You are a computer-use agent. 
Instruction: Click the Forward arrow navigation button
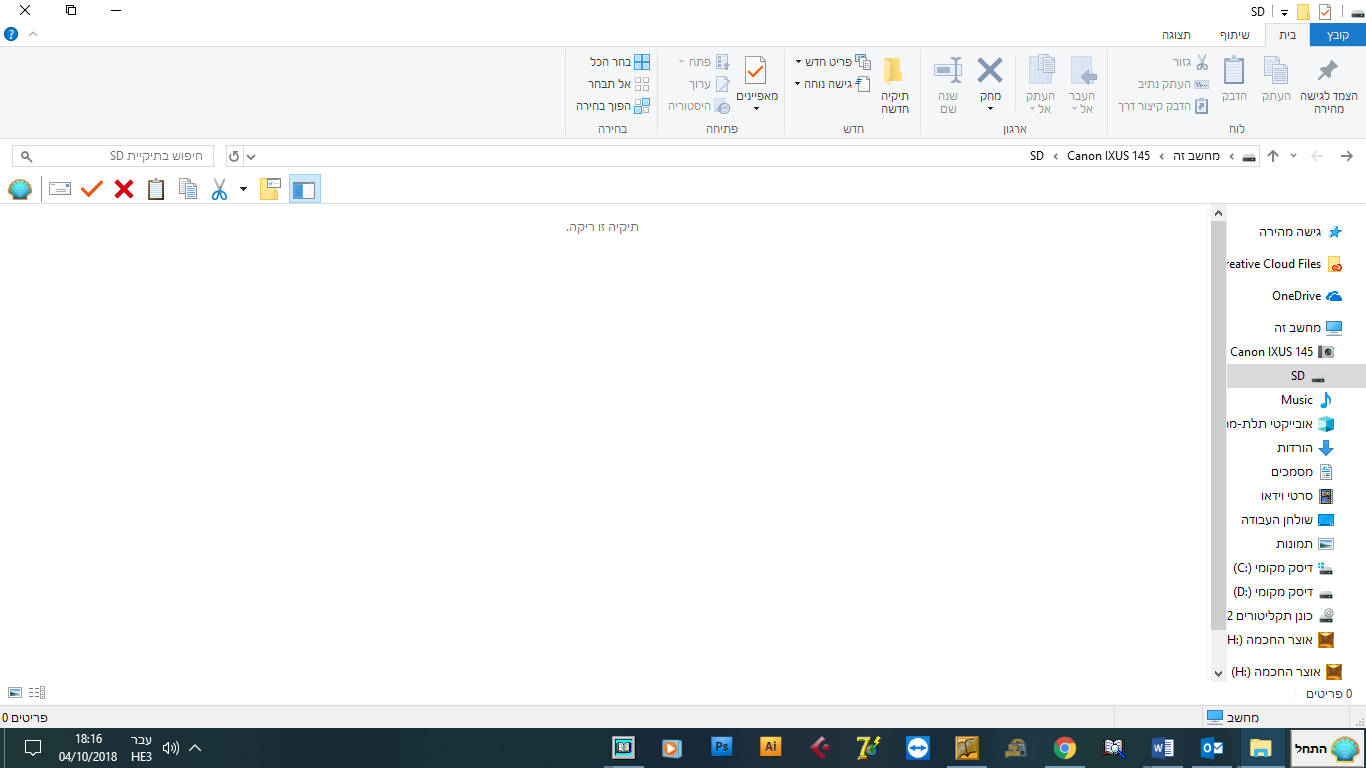coord(1318,156)
